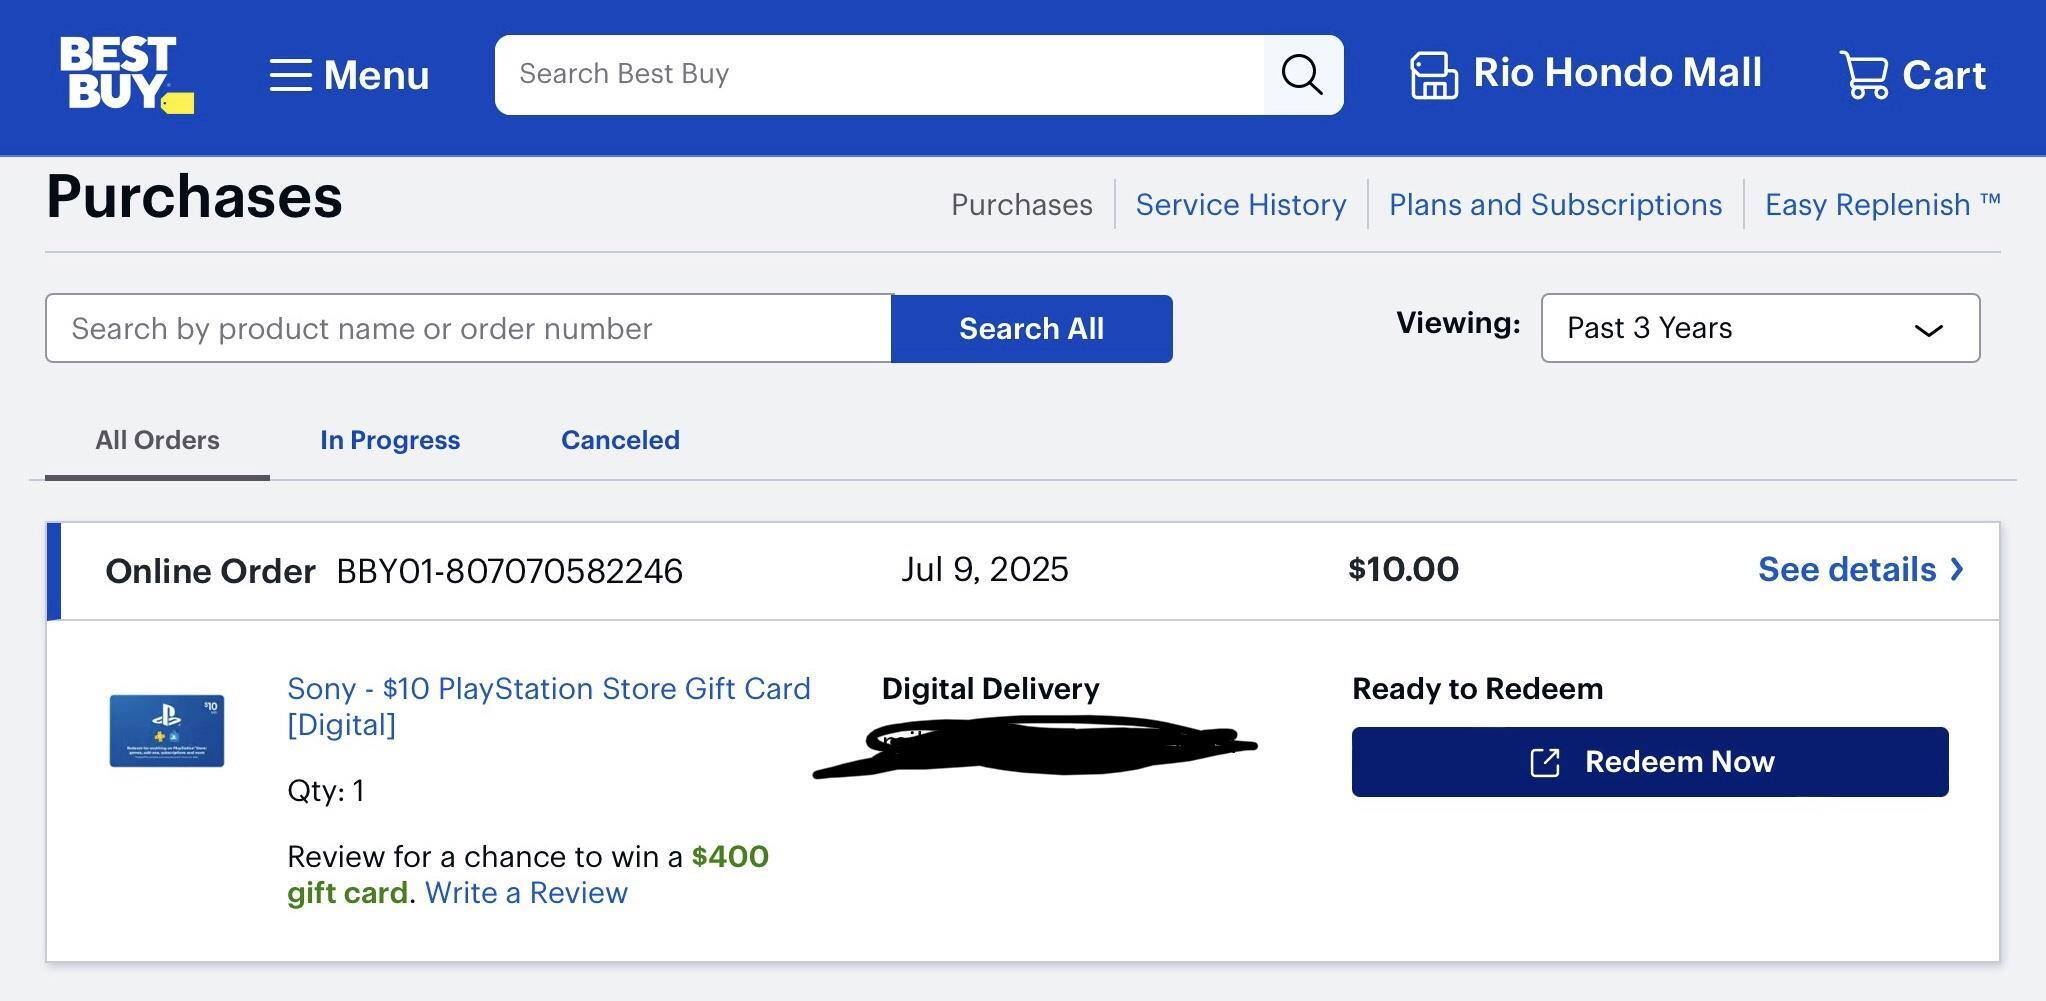
Task: Open the Service History section
Action: click(x=1240, y=204)
